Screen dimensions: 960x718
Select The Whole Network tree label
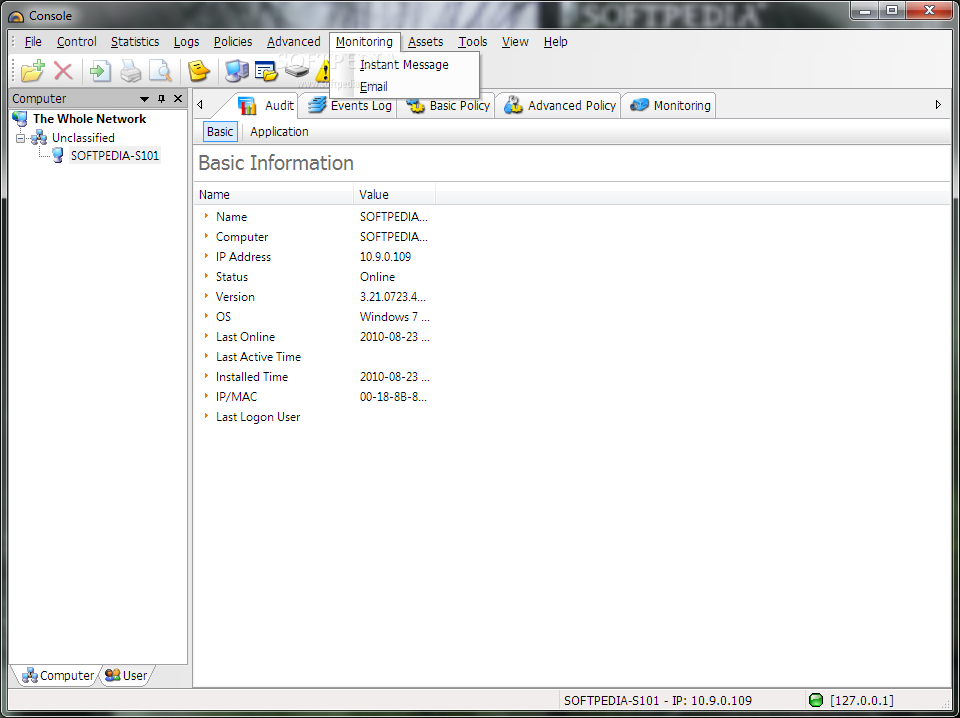[89, 119]
